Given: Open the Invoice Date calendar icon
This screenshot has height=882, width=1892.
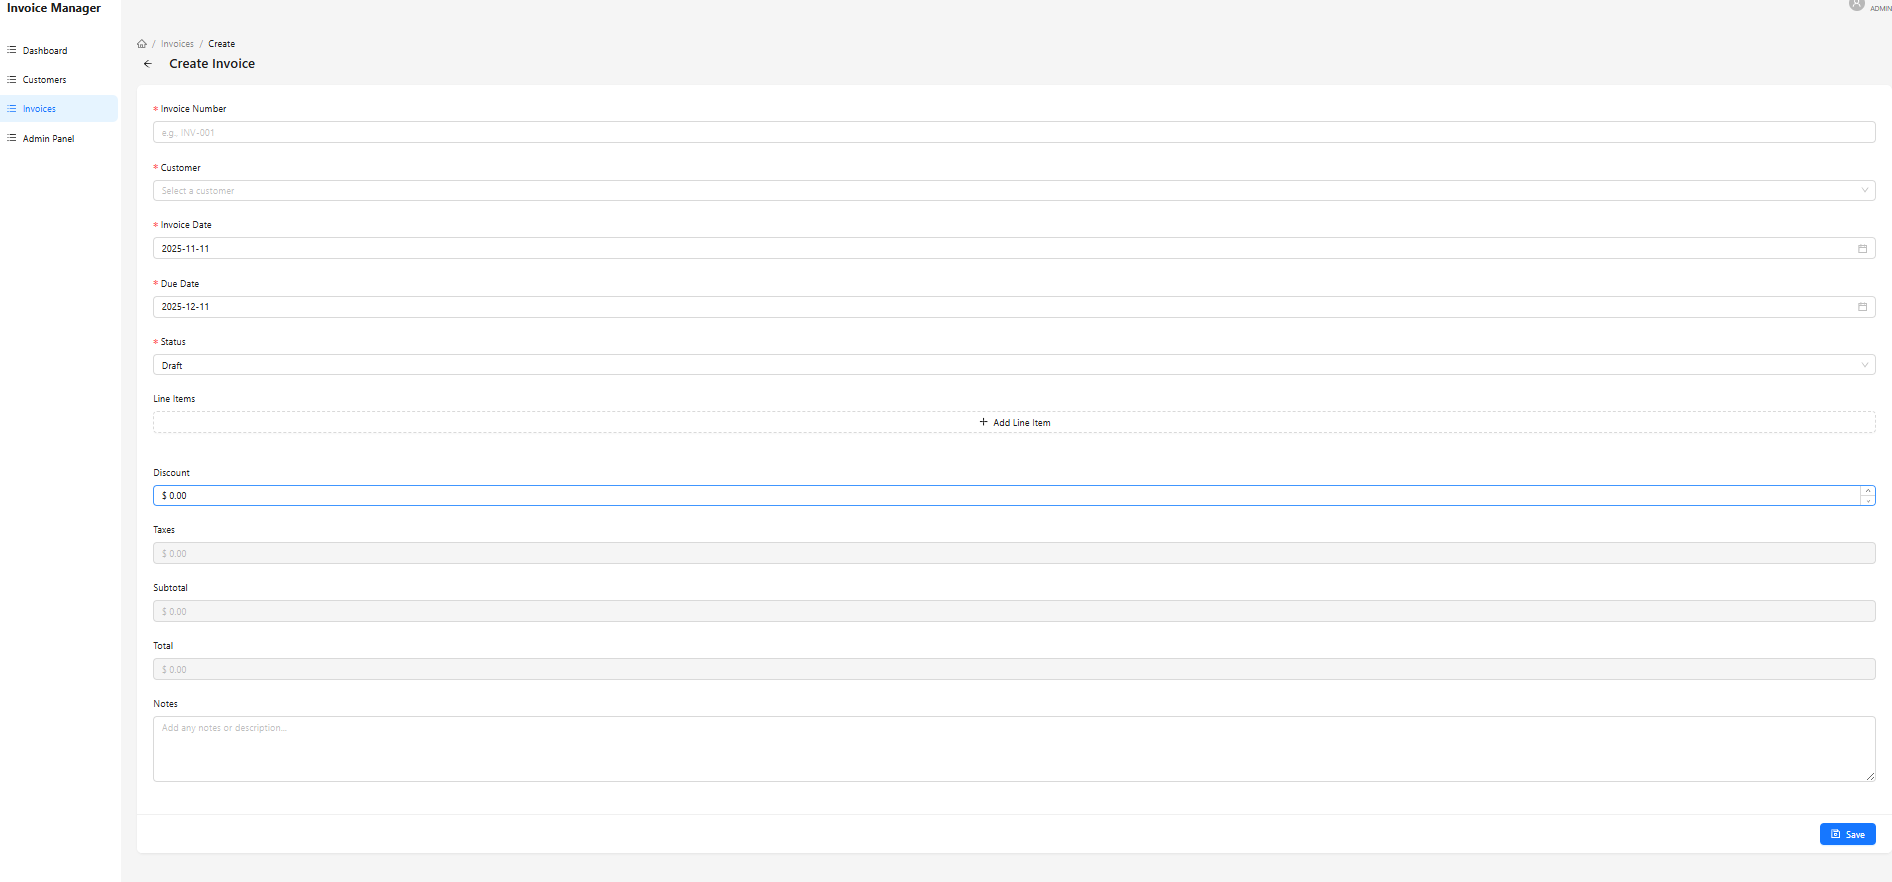Looking at the screenshot, I should (1862, 249).
